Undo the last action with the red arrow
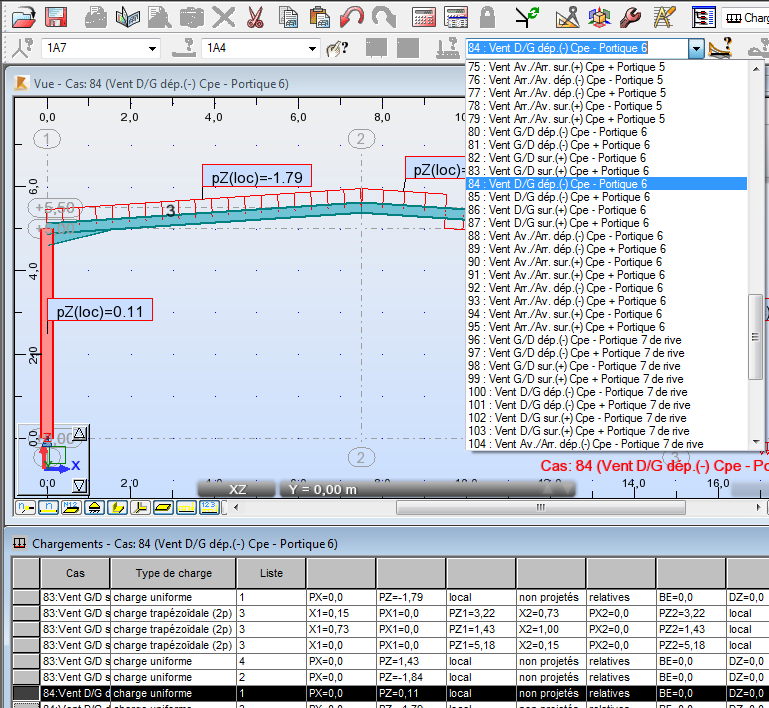The height and width of the screenshot is (708, 769). point(352,17)
